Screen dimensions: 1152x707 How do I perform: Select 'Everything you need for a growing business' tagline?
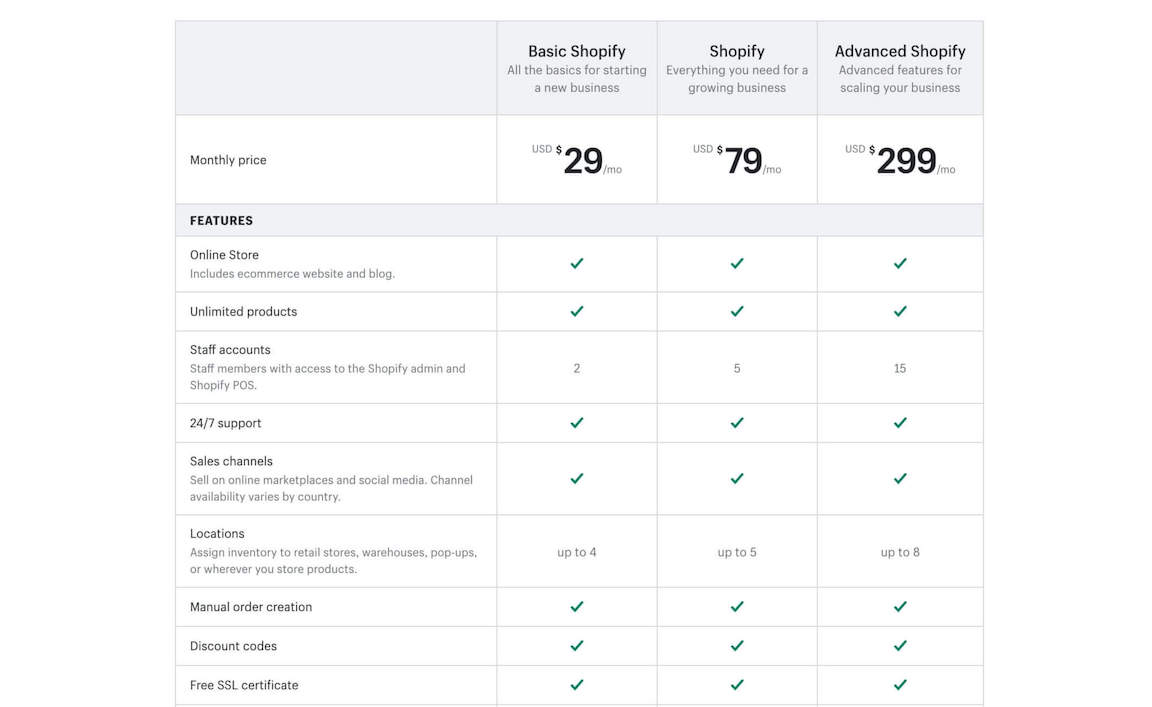coord(737,79)
